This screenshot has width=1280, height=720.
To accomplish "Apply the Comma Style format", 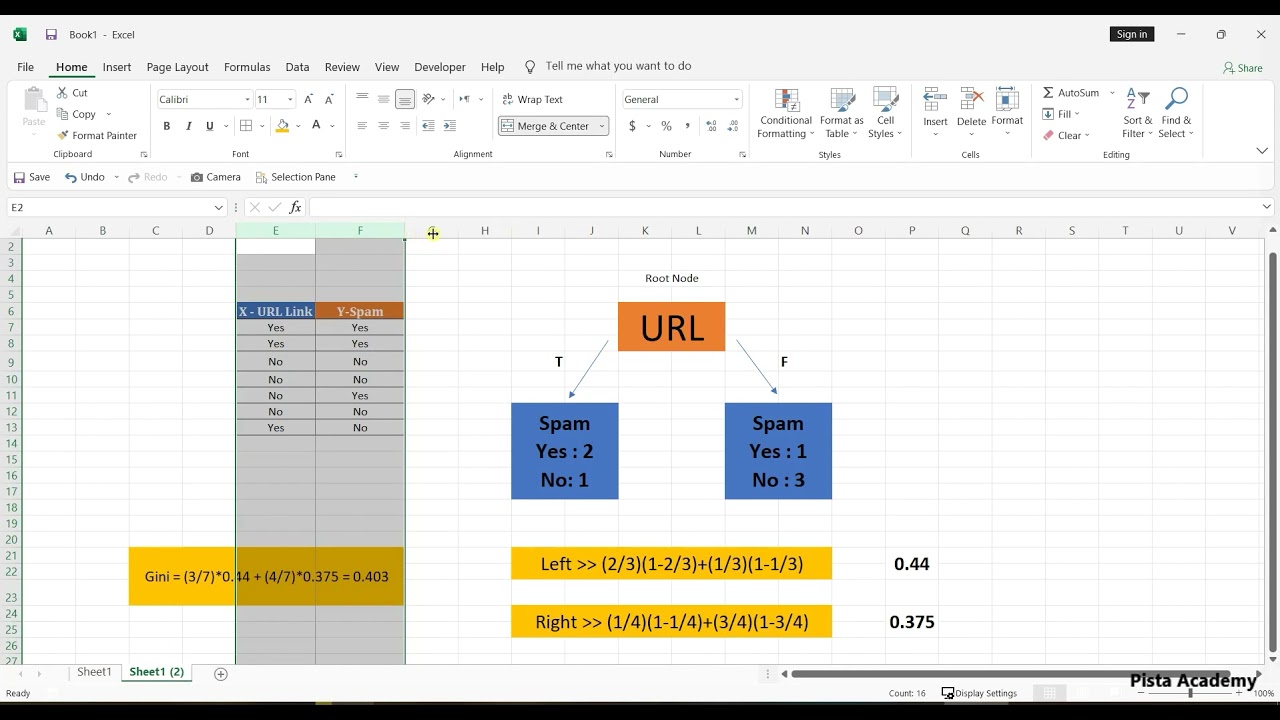I will coord(689,126).
